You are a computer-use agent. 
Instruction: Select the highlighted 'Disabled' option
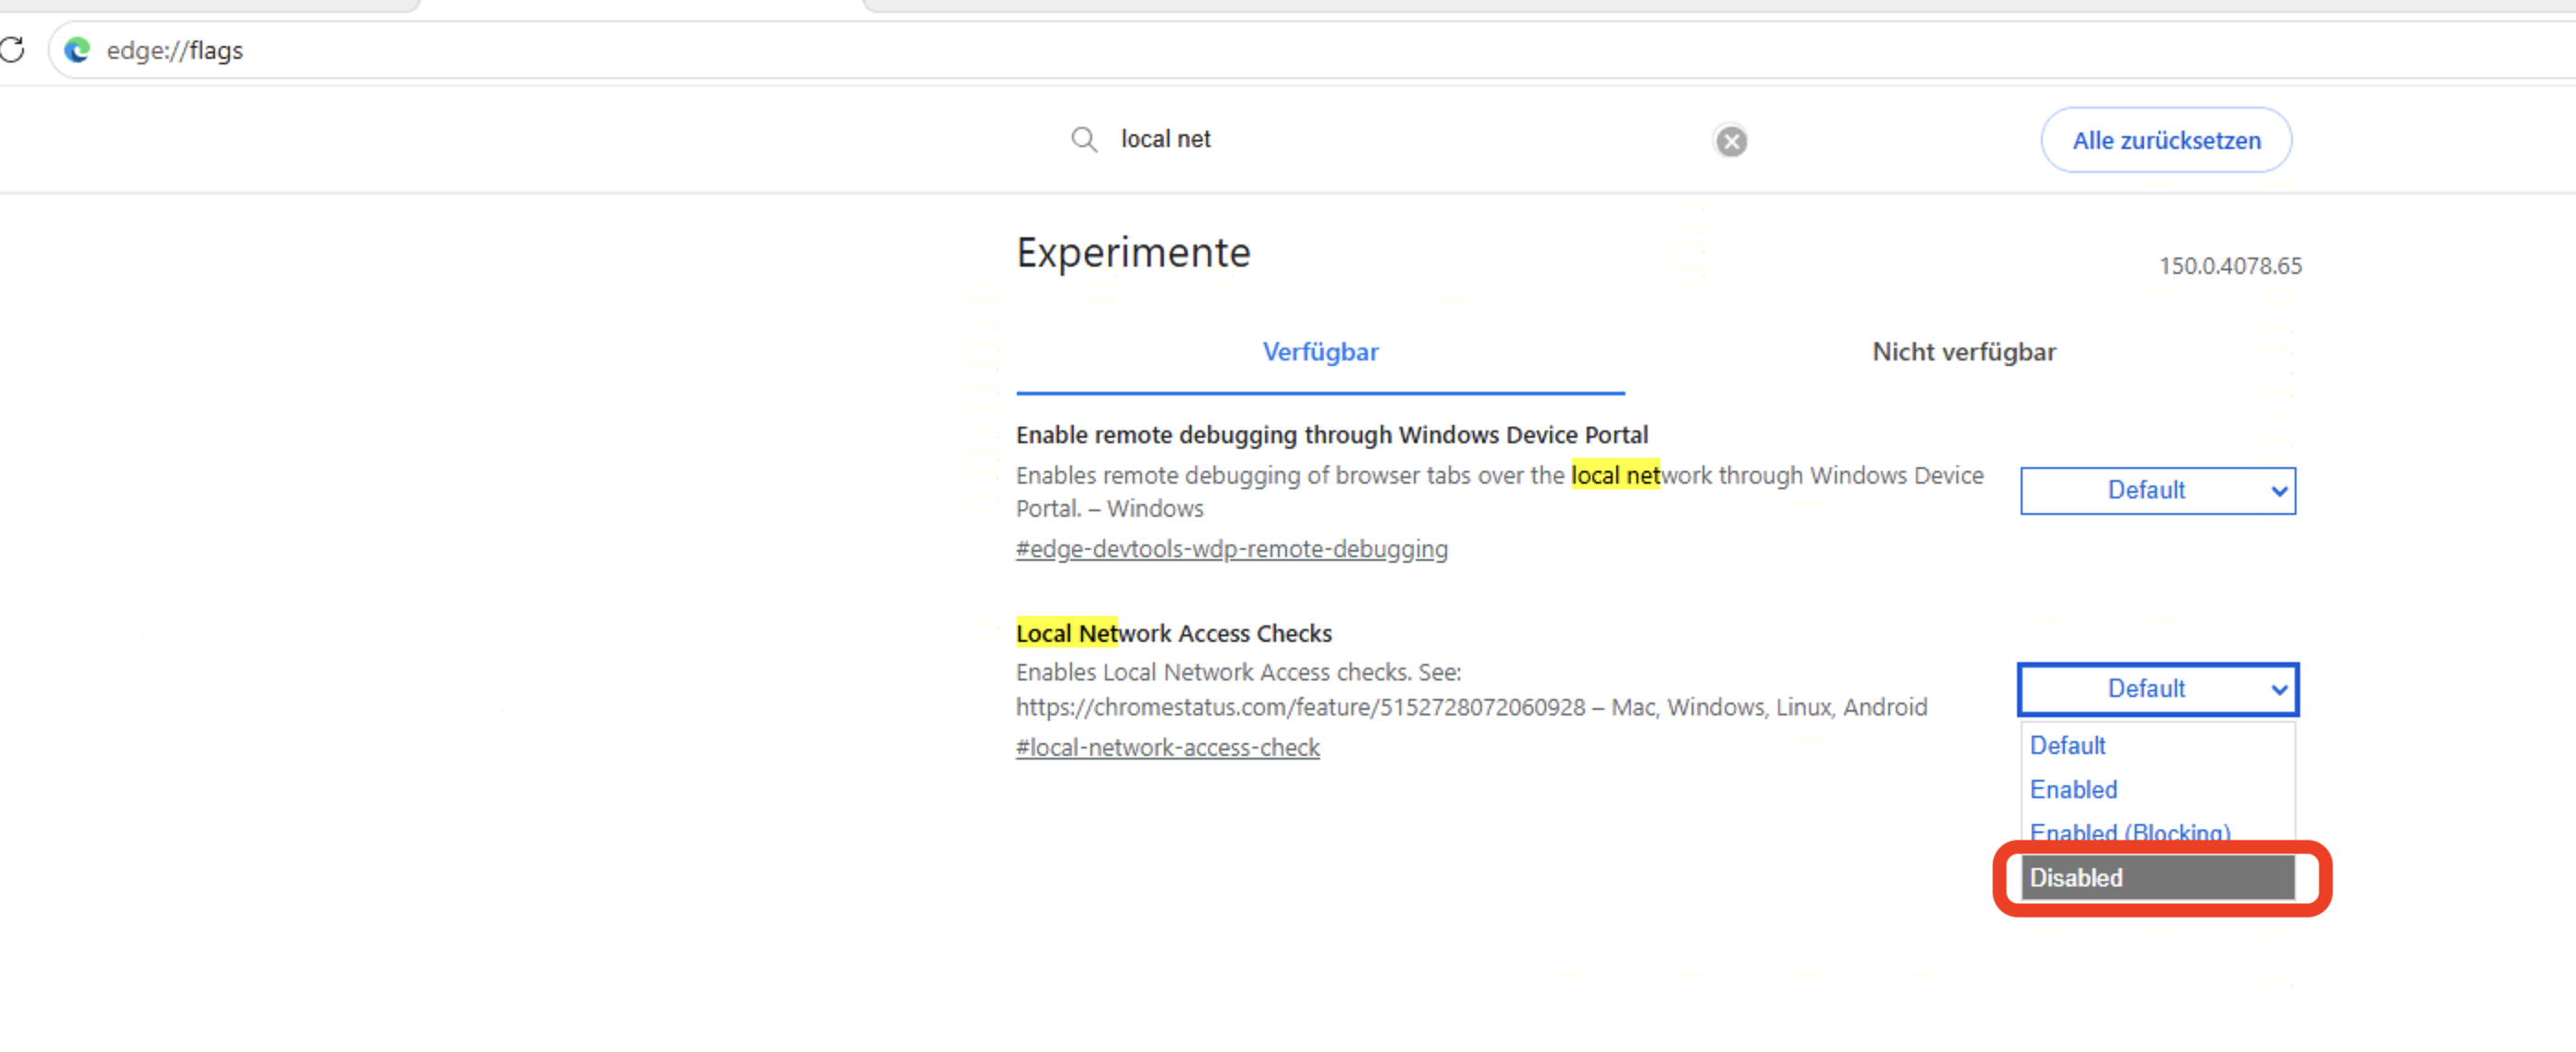[2157, 878]
